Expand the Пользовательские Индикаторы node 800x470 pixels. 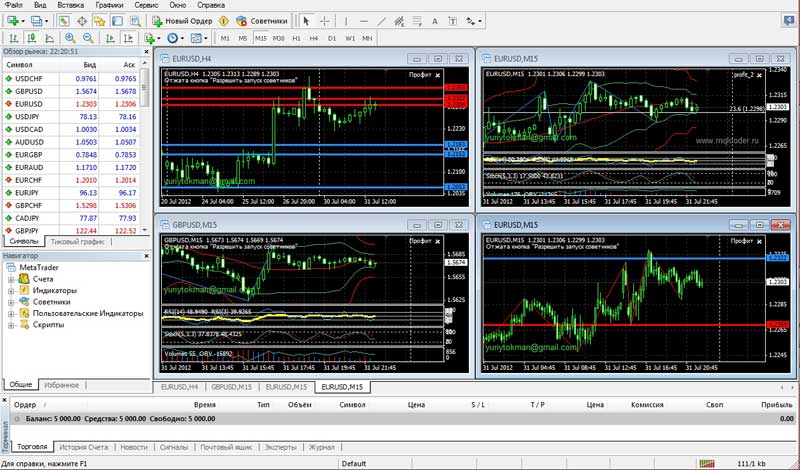(11, 314)
